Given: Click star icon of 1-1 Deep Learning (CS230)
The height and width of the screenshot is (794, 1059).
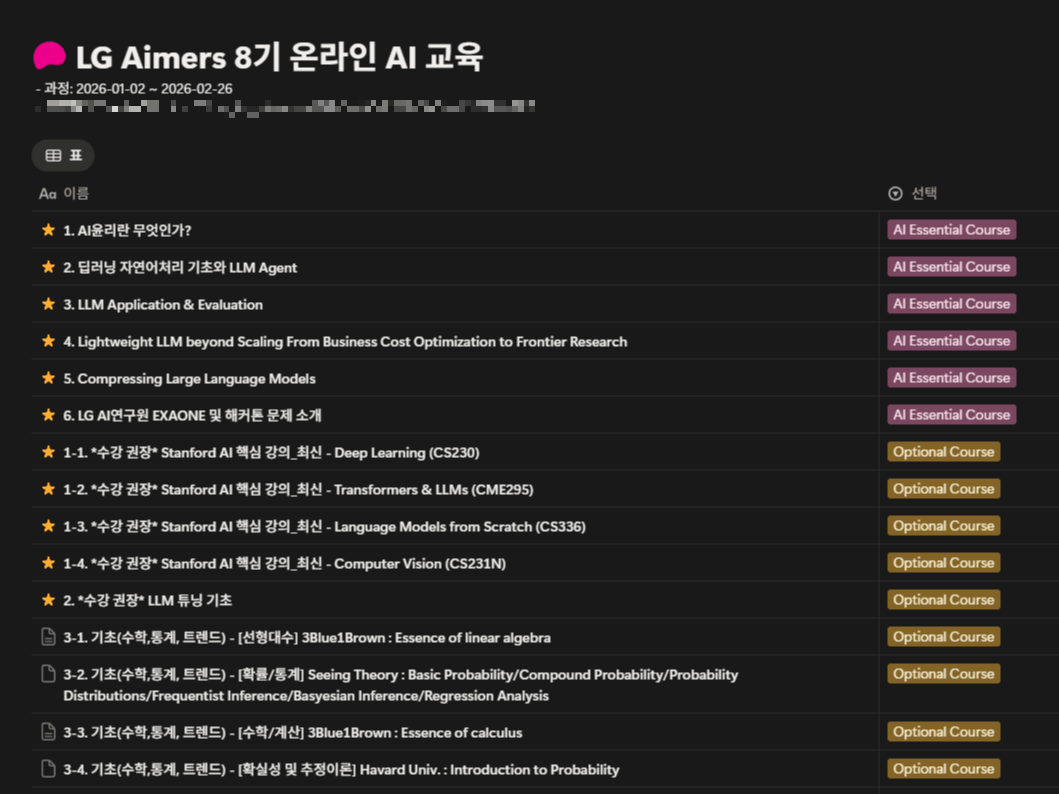Looking at the screenshot, I should tap(48, 452).
